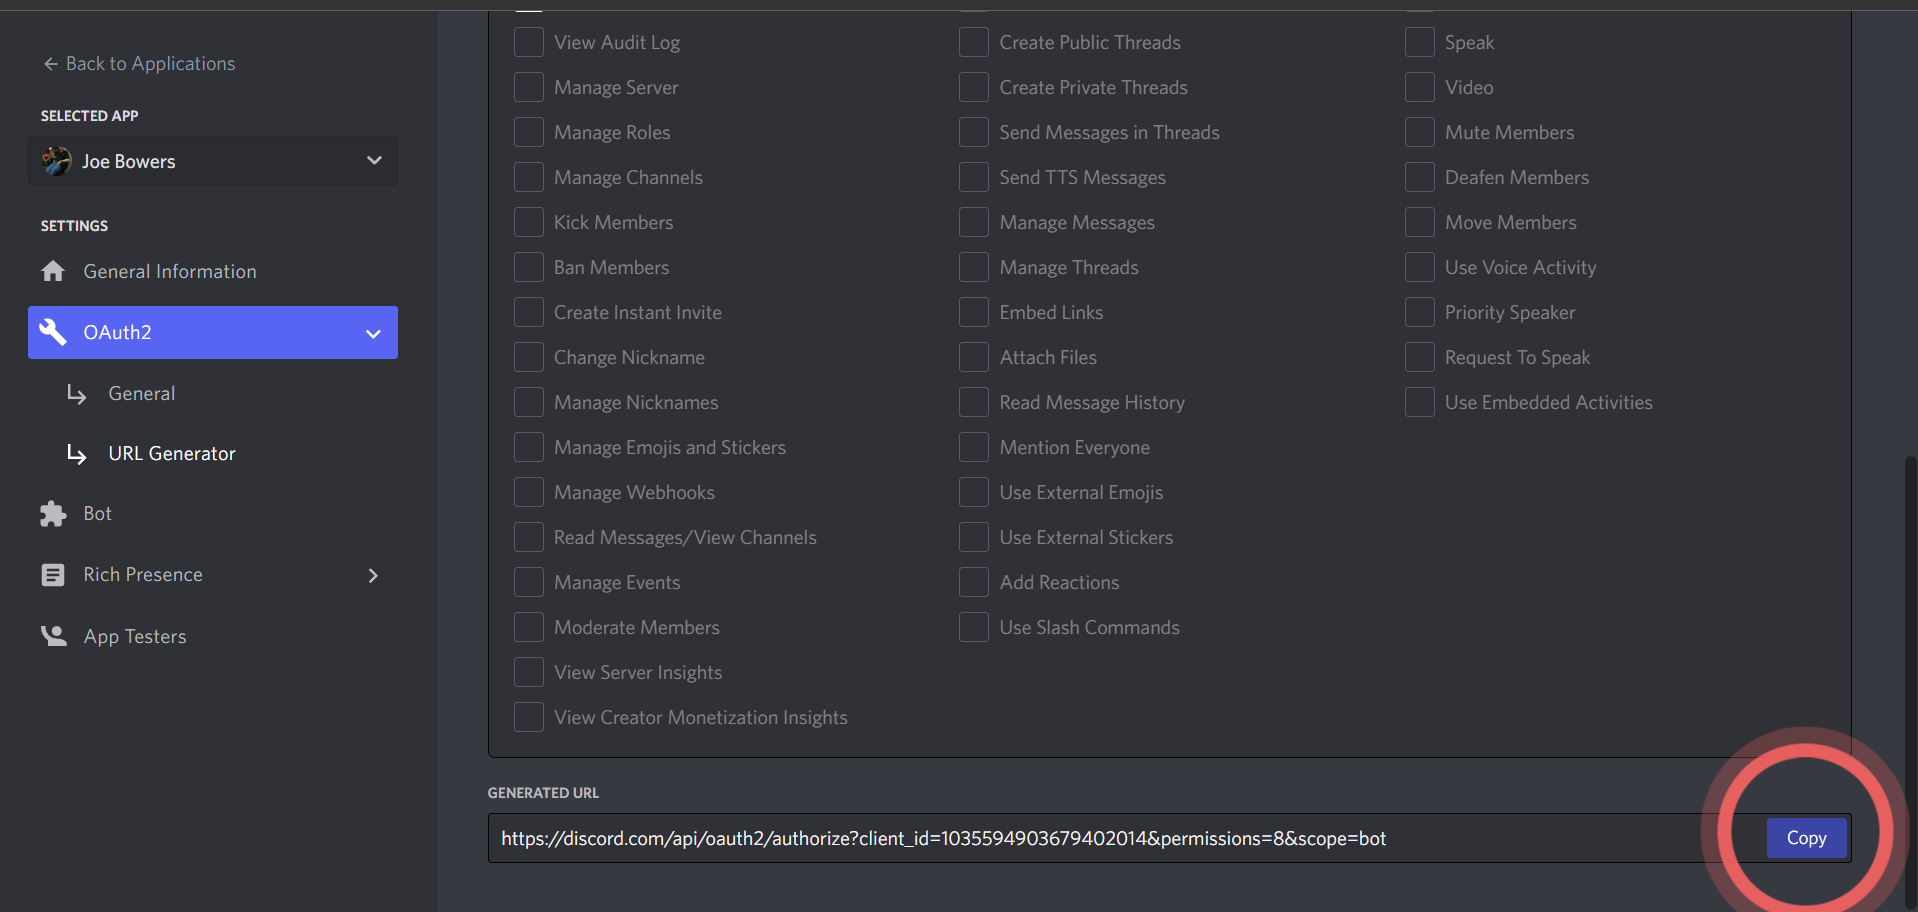Tick View Creator Monetization Insights

click(529, 717)
